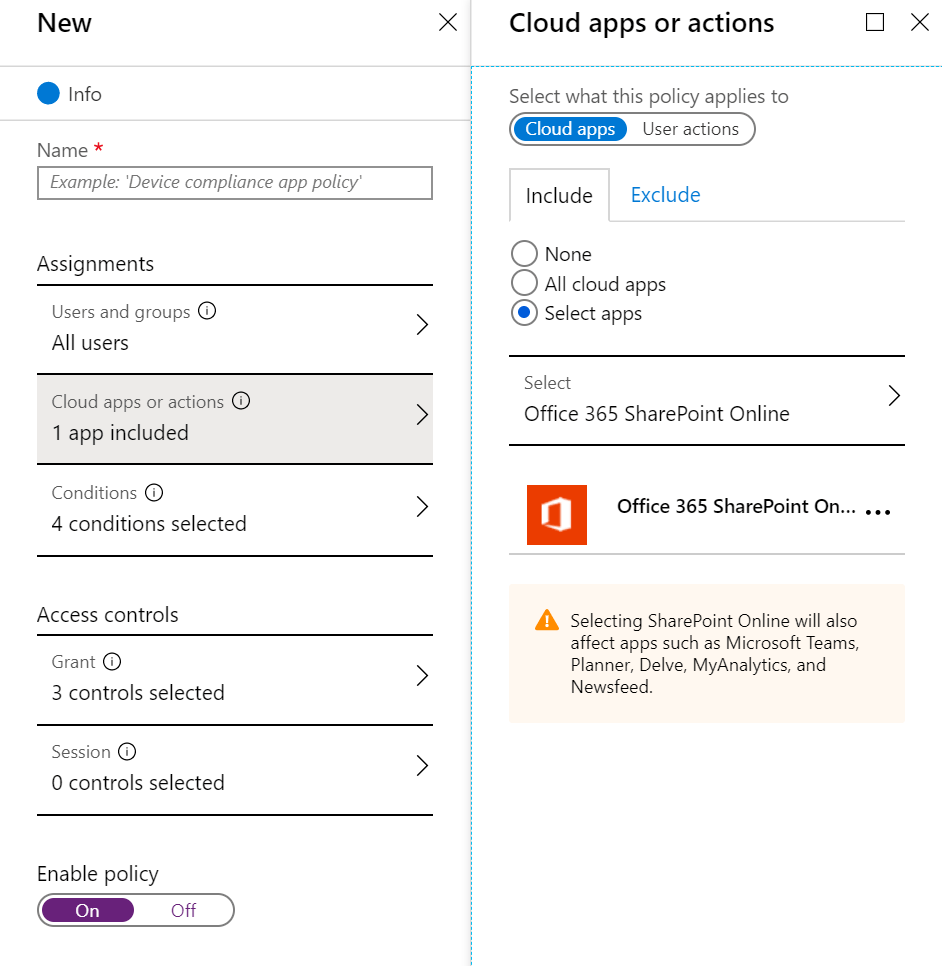Click the info icon next to Users and groups
Viewport: 942px width, 966px height.
click(x=207, y=311)
